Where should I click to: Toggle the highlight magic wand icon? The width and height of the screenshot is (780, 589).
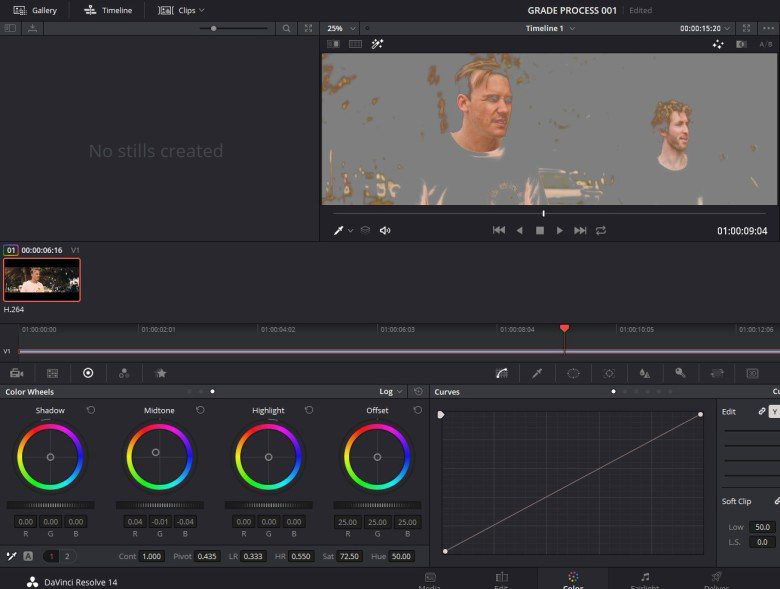click(x=377, y=44)
